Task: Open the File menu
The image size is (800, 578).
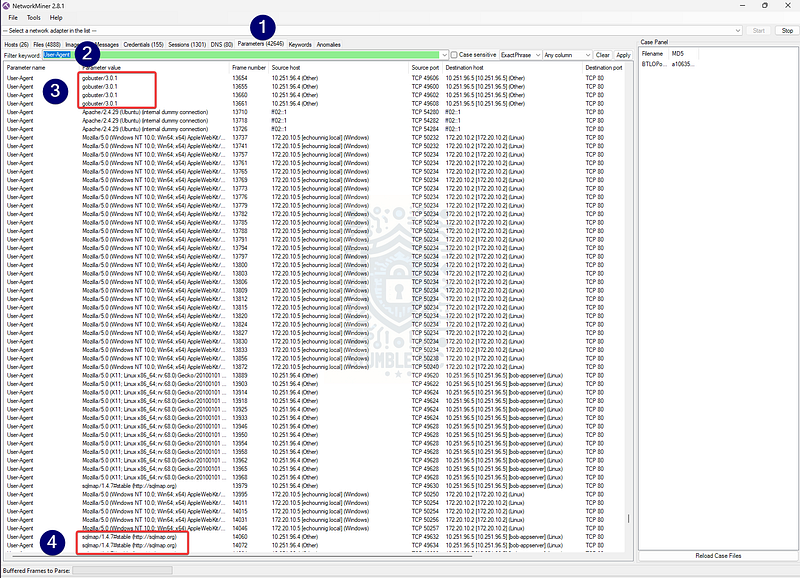Action: point(13,17)
